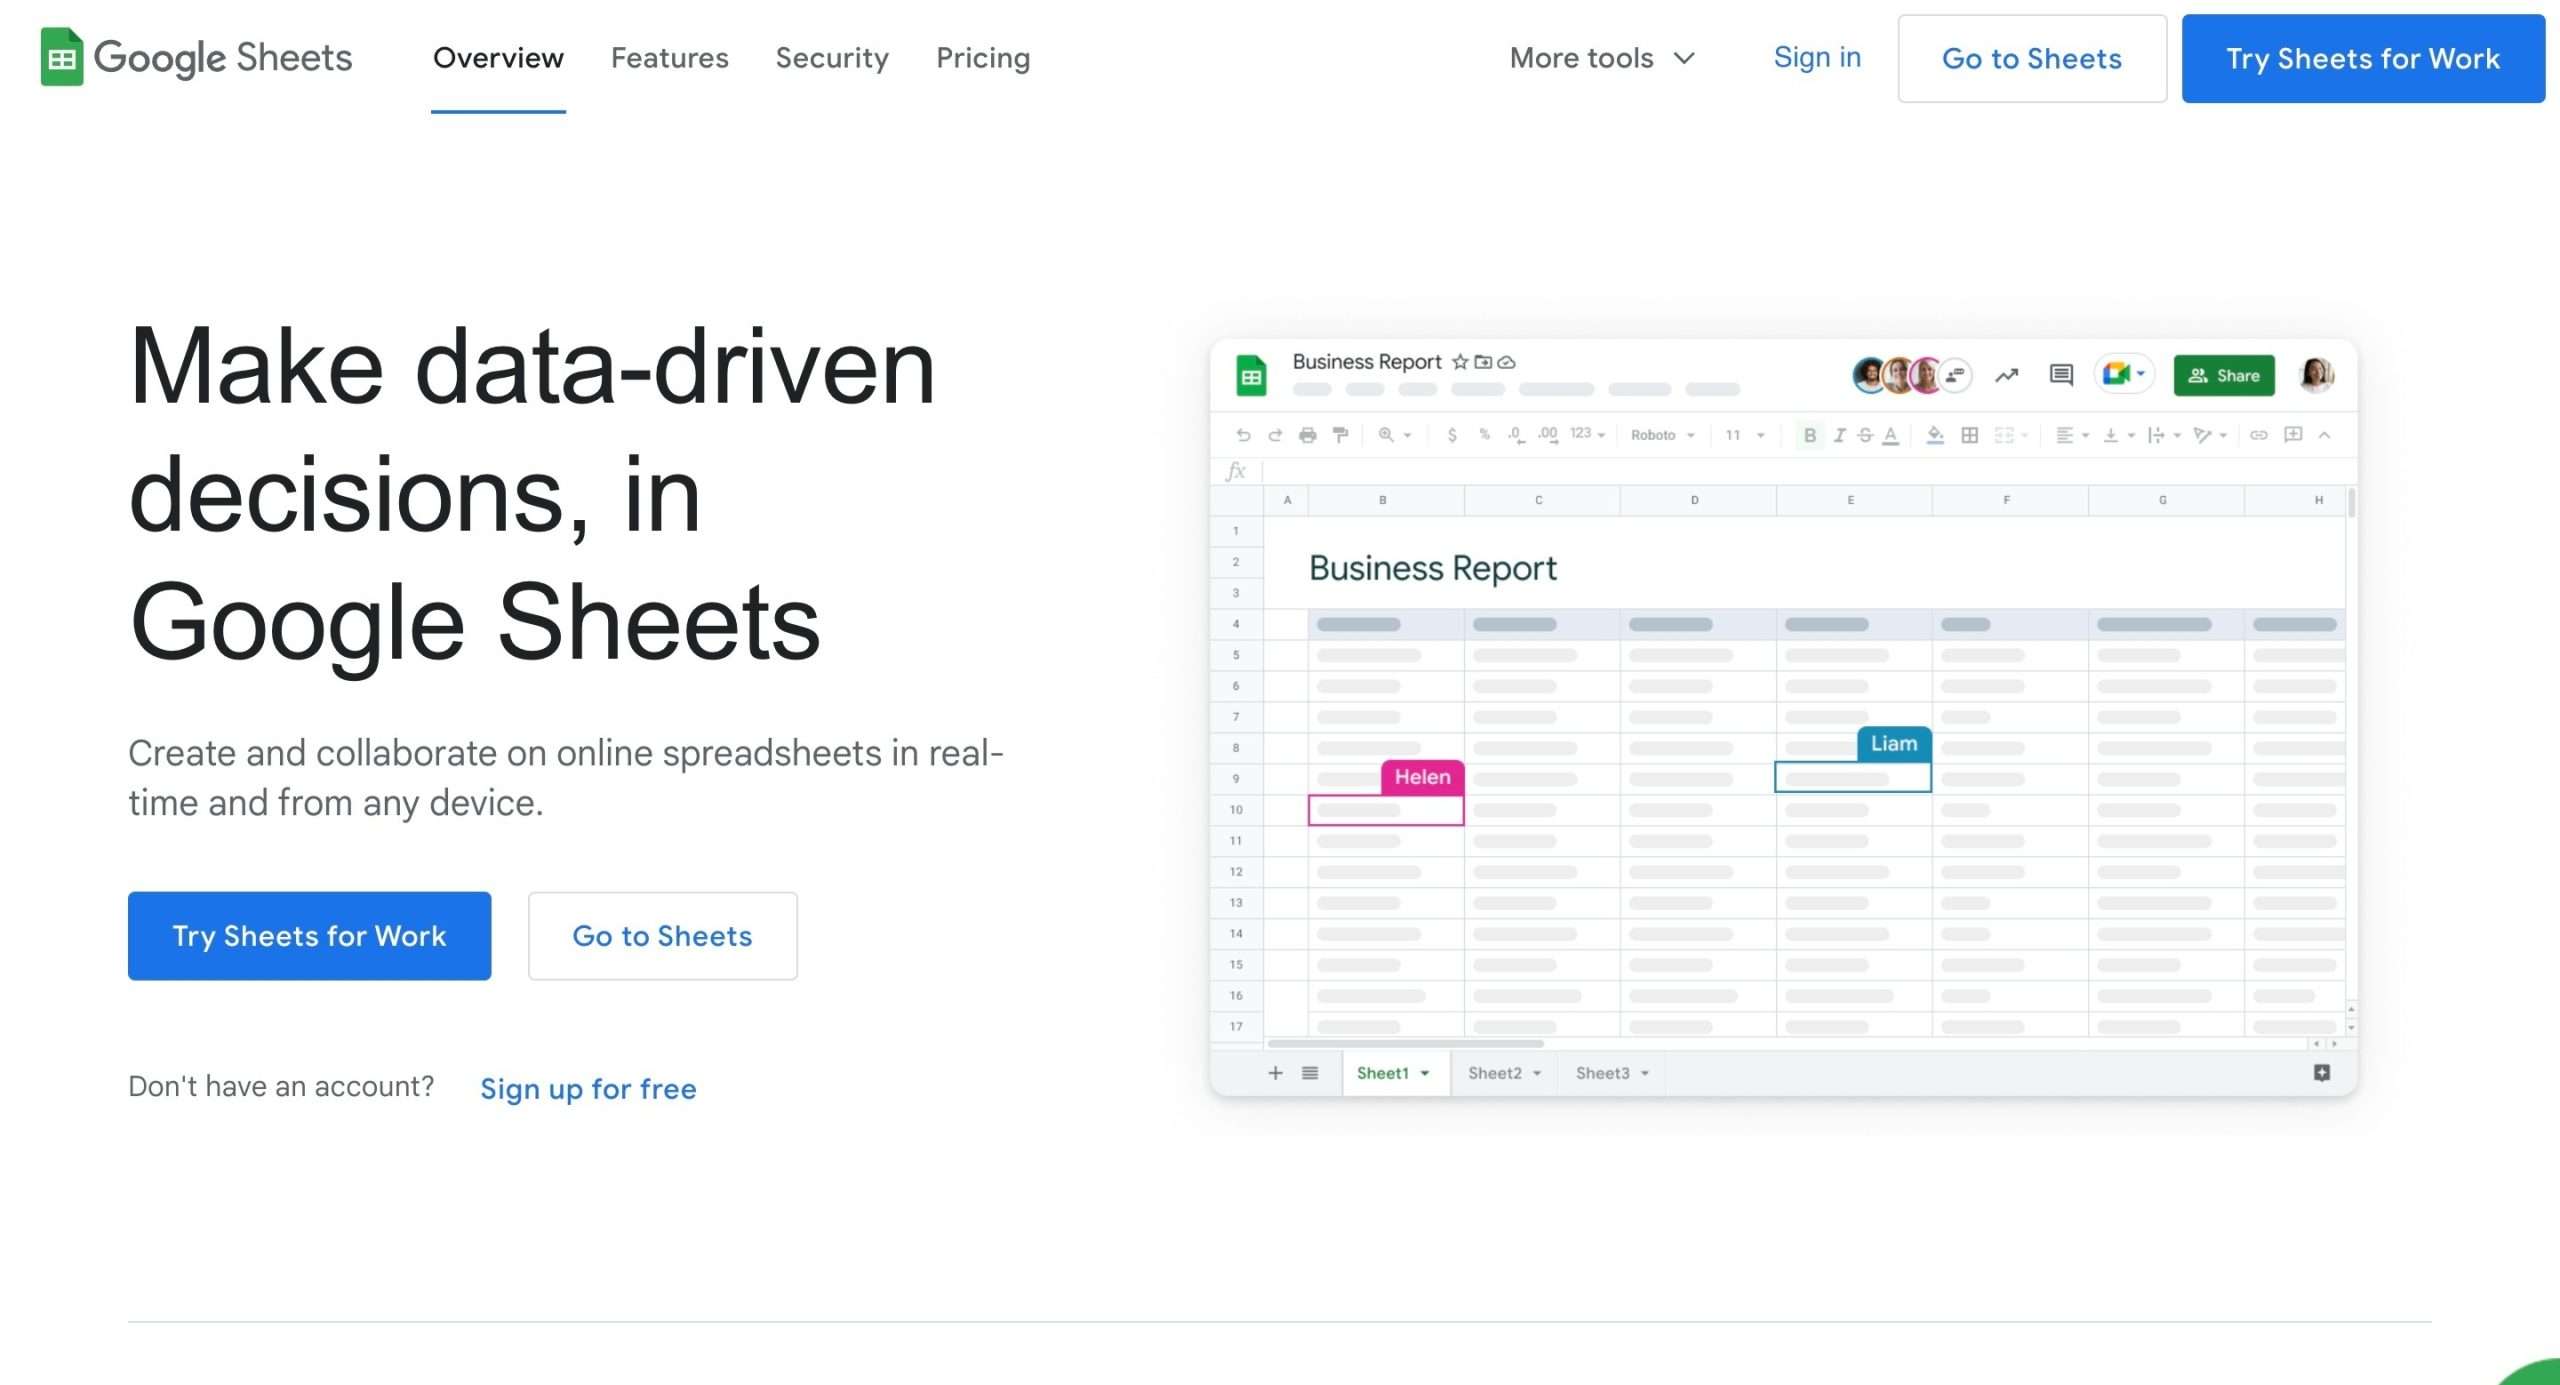Open the font size 11 dropdown
The width and height of the screenshot is (2560, 1385).
1745,435
